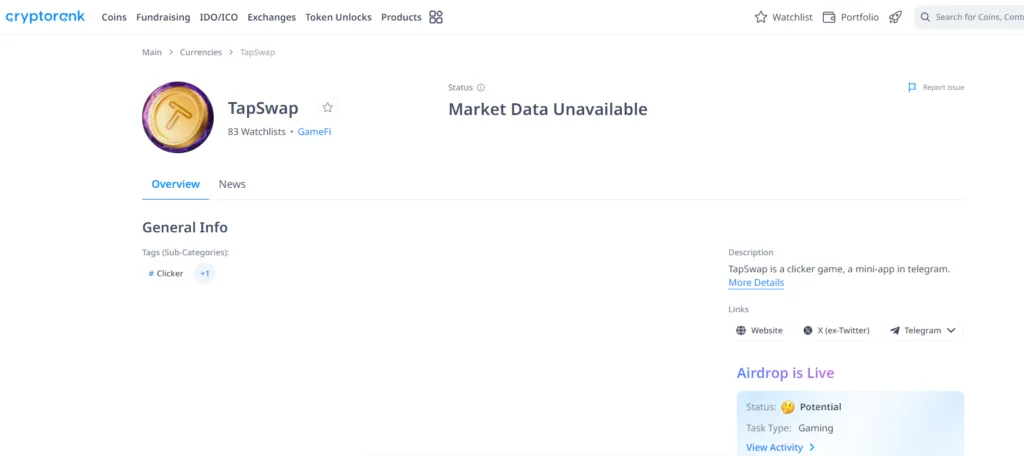Click the search magnifier icon
Viewport: 1024px width, 456px height.
(x=925, y=17)
